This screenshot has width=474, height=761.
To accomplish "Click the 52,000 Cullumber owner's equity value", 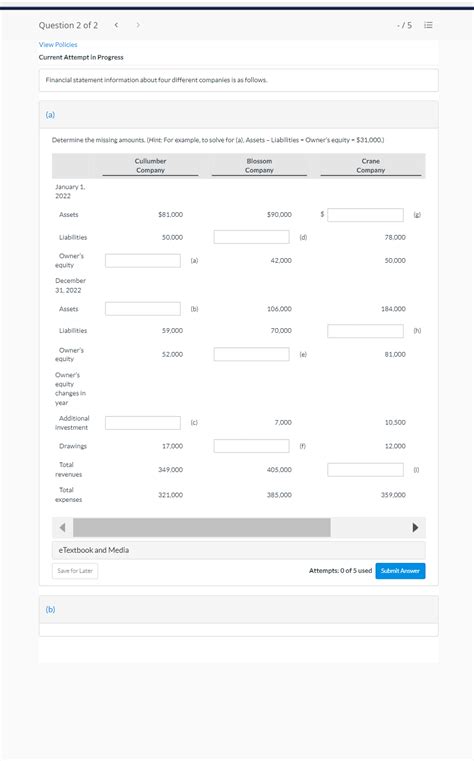I will 172,354.
